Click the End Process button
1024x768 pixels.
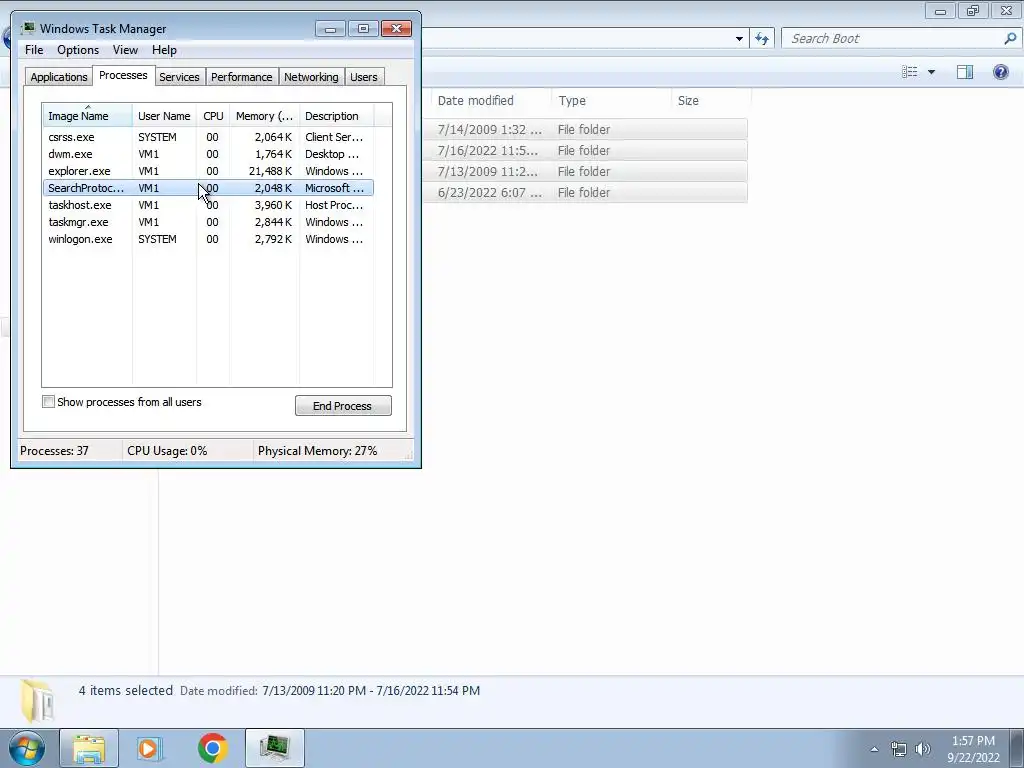pos(343,406)
